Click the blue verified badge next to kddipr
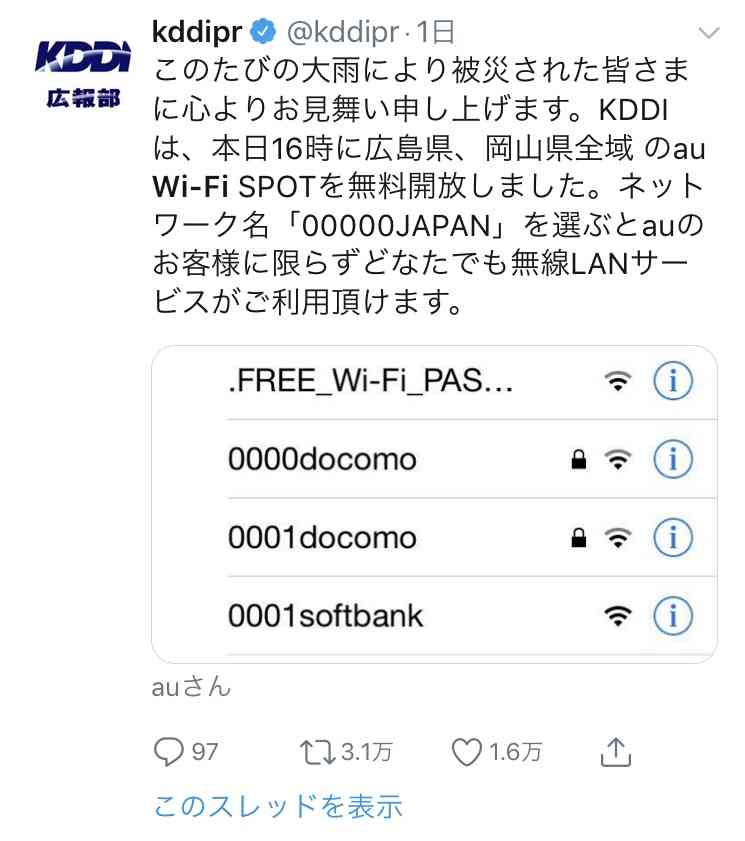745x841 pixels. pos(263,31)
